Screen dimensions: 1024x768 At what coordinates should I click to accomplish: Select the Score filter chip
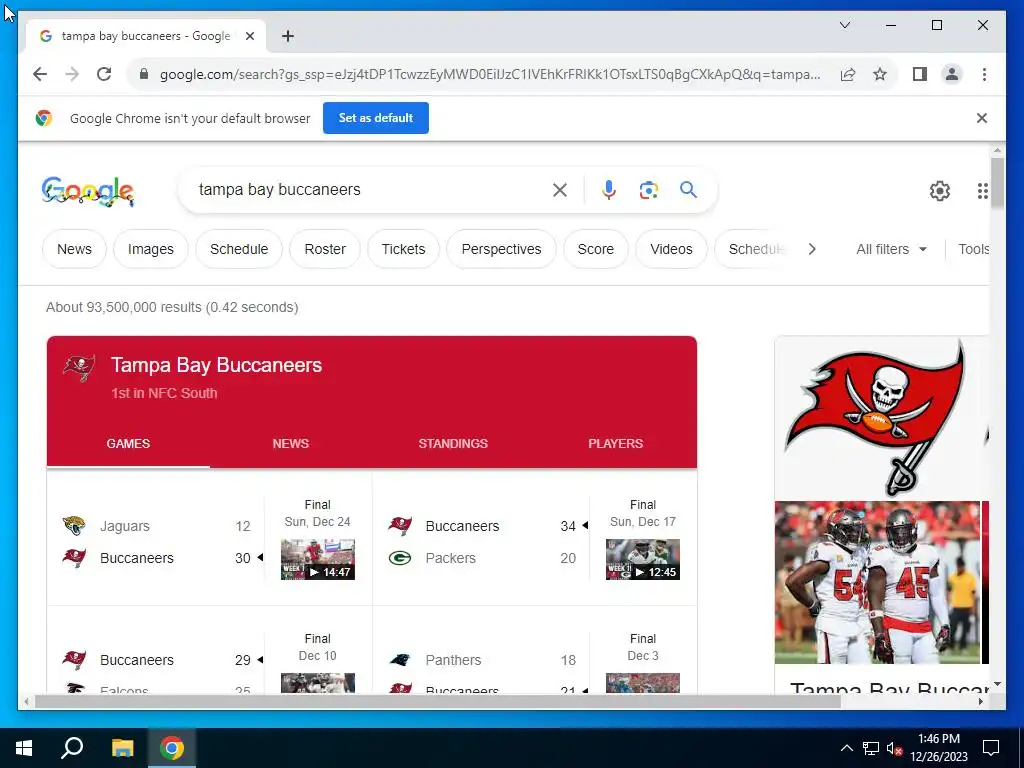596,249
